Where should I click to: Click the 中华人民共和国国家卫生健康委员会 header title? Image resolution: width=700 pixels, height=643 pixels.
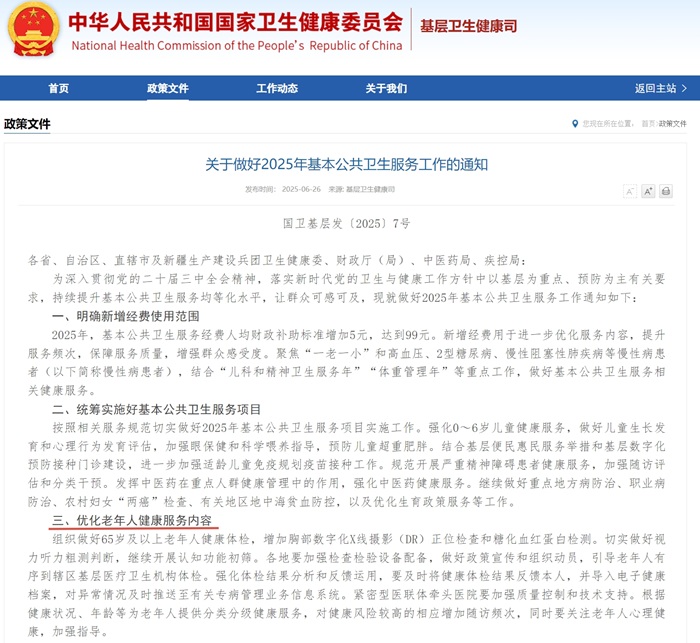[235, 21]
